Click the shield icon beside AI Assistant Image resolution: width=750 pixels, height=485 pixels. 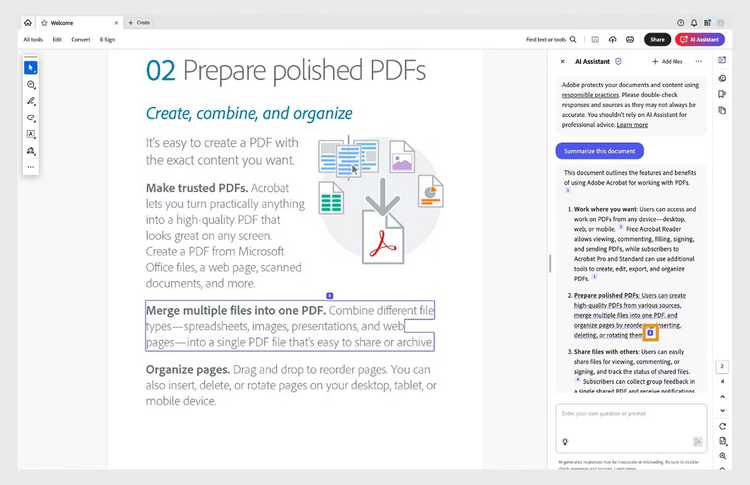pyautogui.click(x=618, y=61)
